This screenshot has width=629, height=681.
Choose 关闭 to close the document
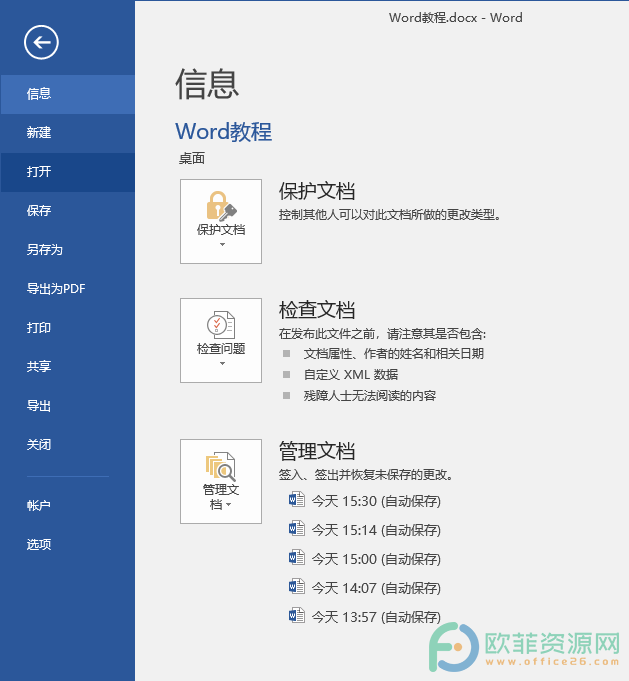67,445
